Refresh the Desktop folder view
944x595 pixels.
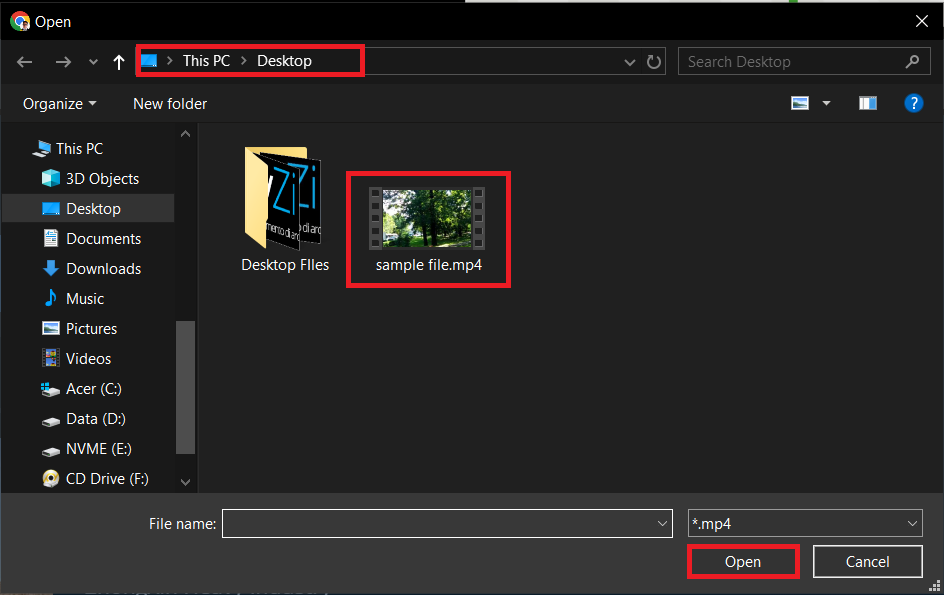coord(654,61)
